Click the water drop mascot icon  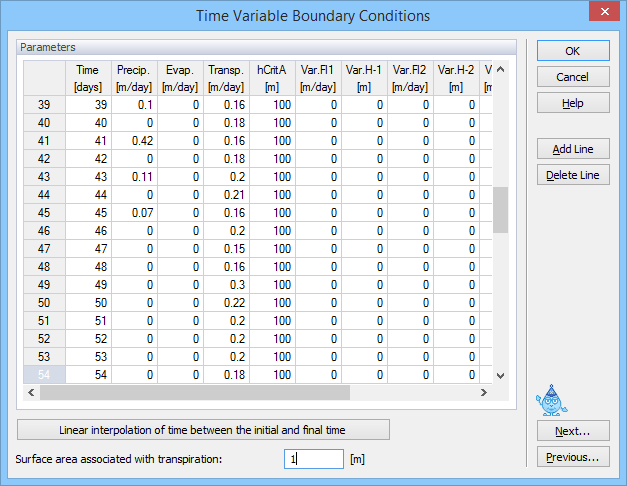pos(551,401)
